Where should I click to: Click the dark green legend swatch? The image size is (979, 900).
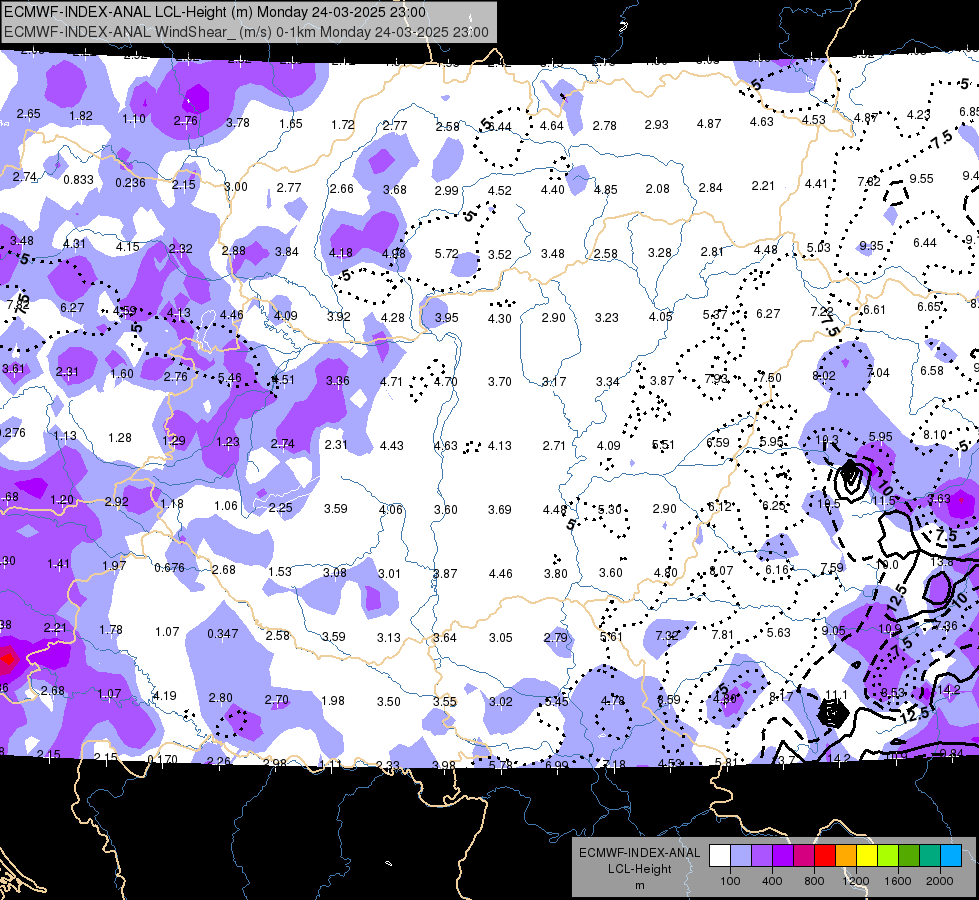[909, 856]
